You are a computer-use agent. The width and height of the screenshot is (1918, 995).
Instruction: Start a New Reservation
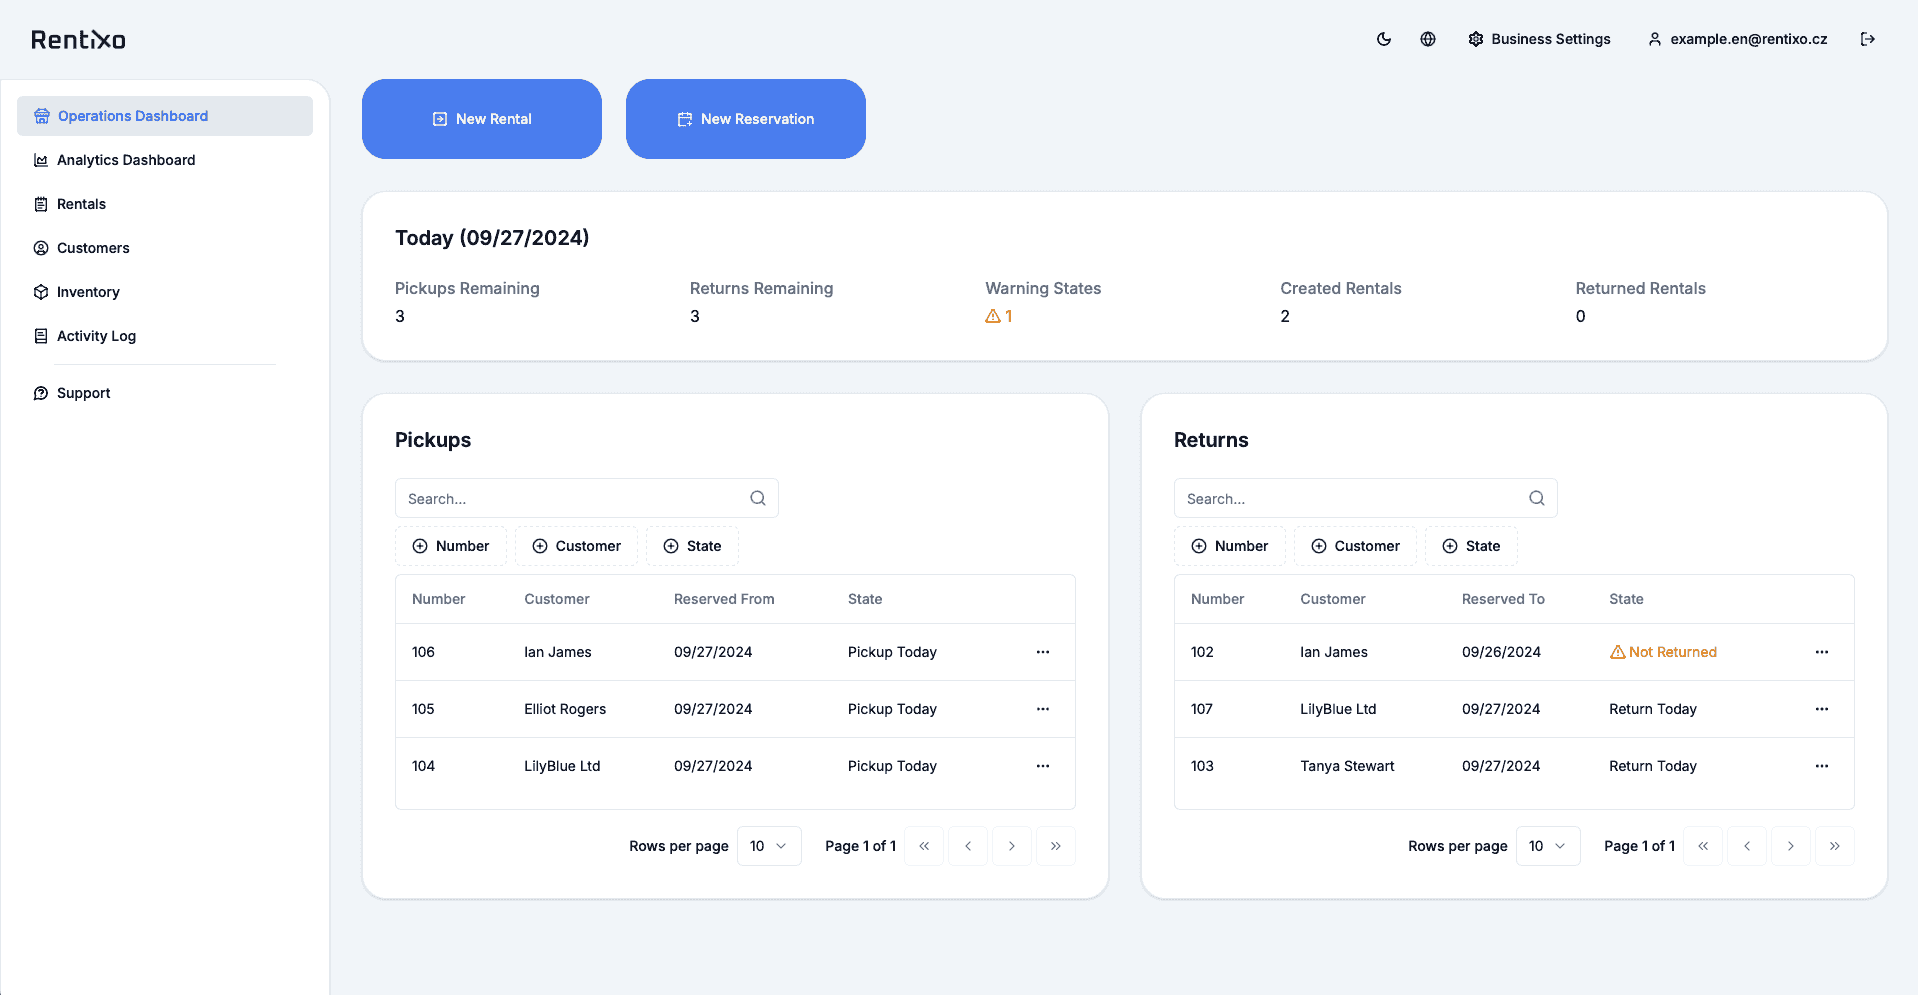[x=746, y=119]
